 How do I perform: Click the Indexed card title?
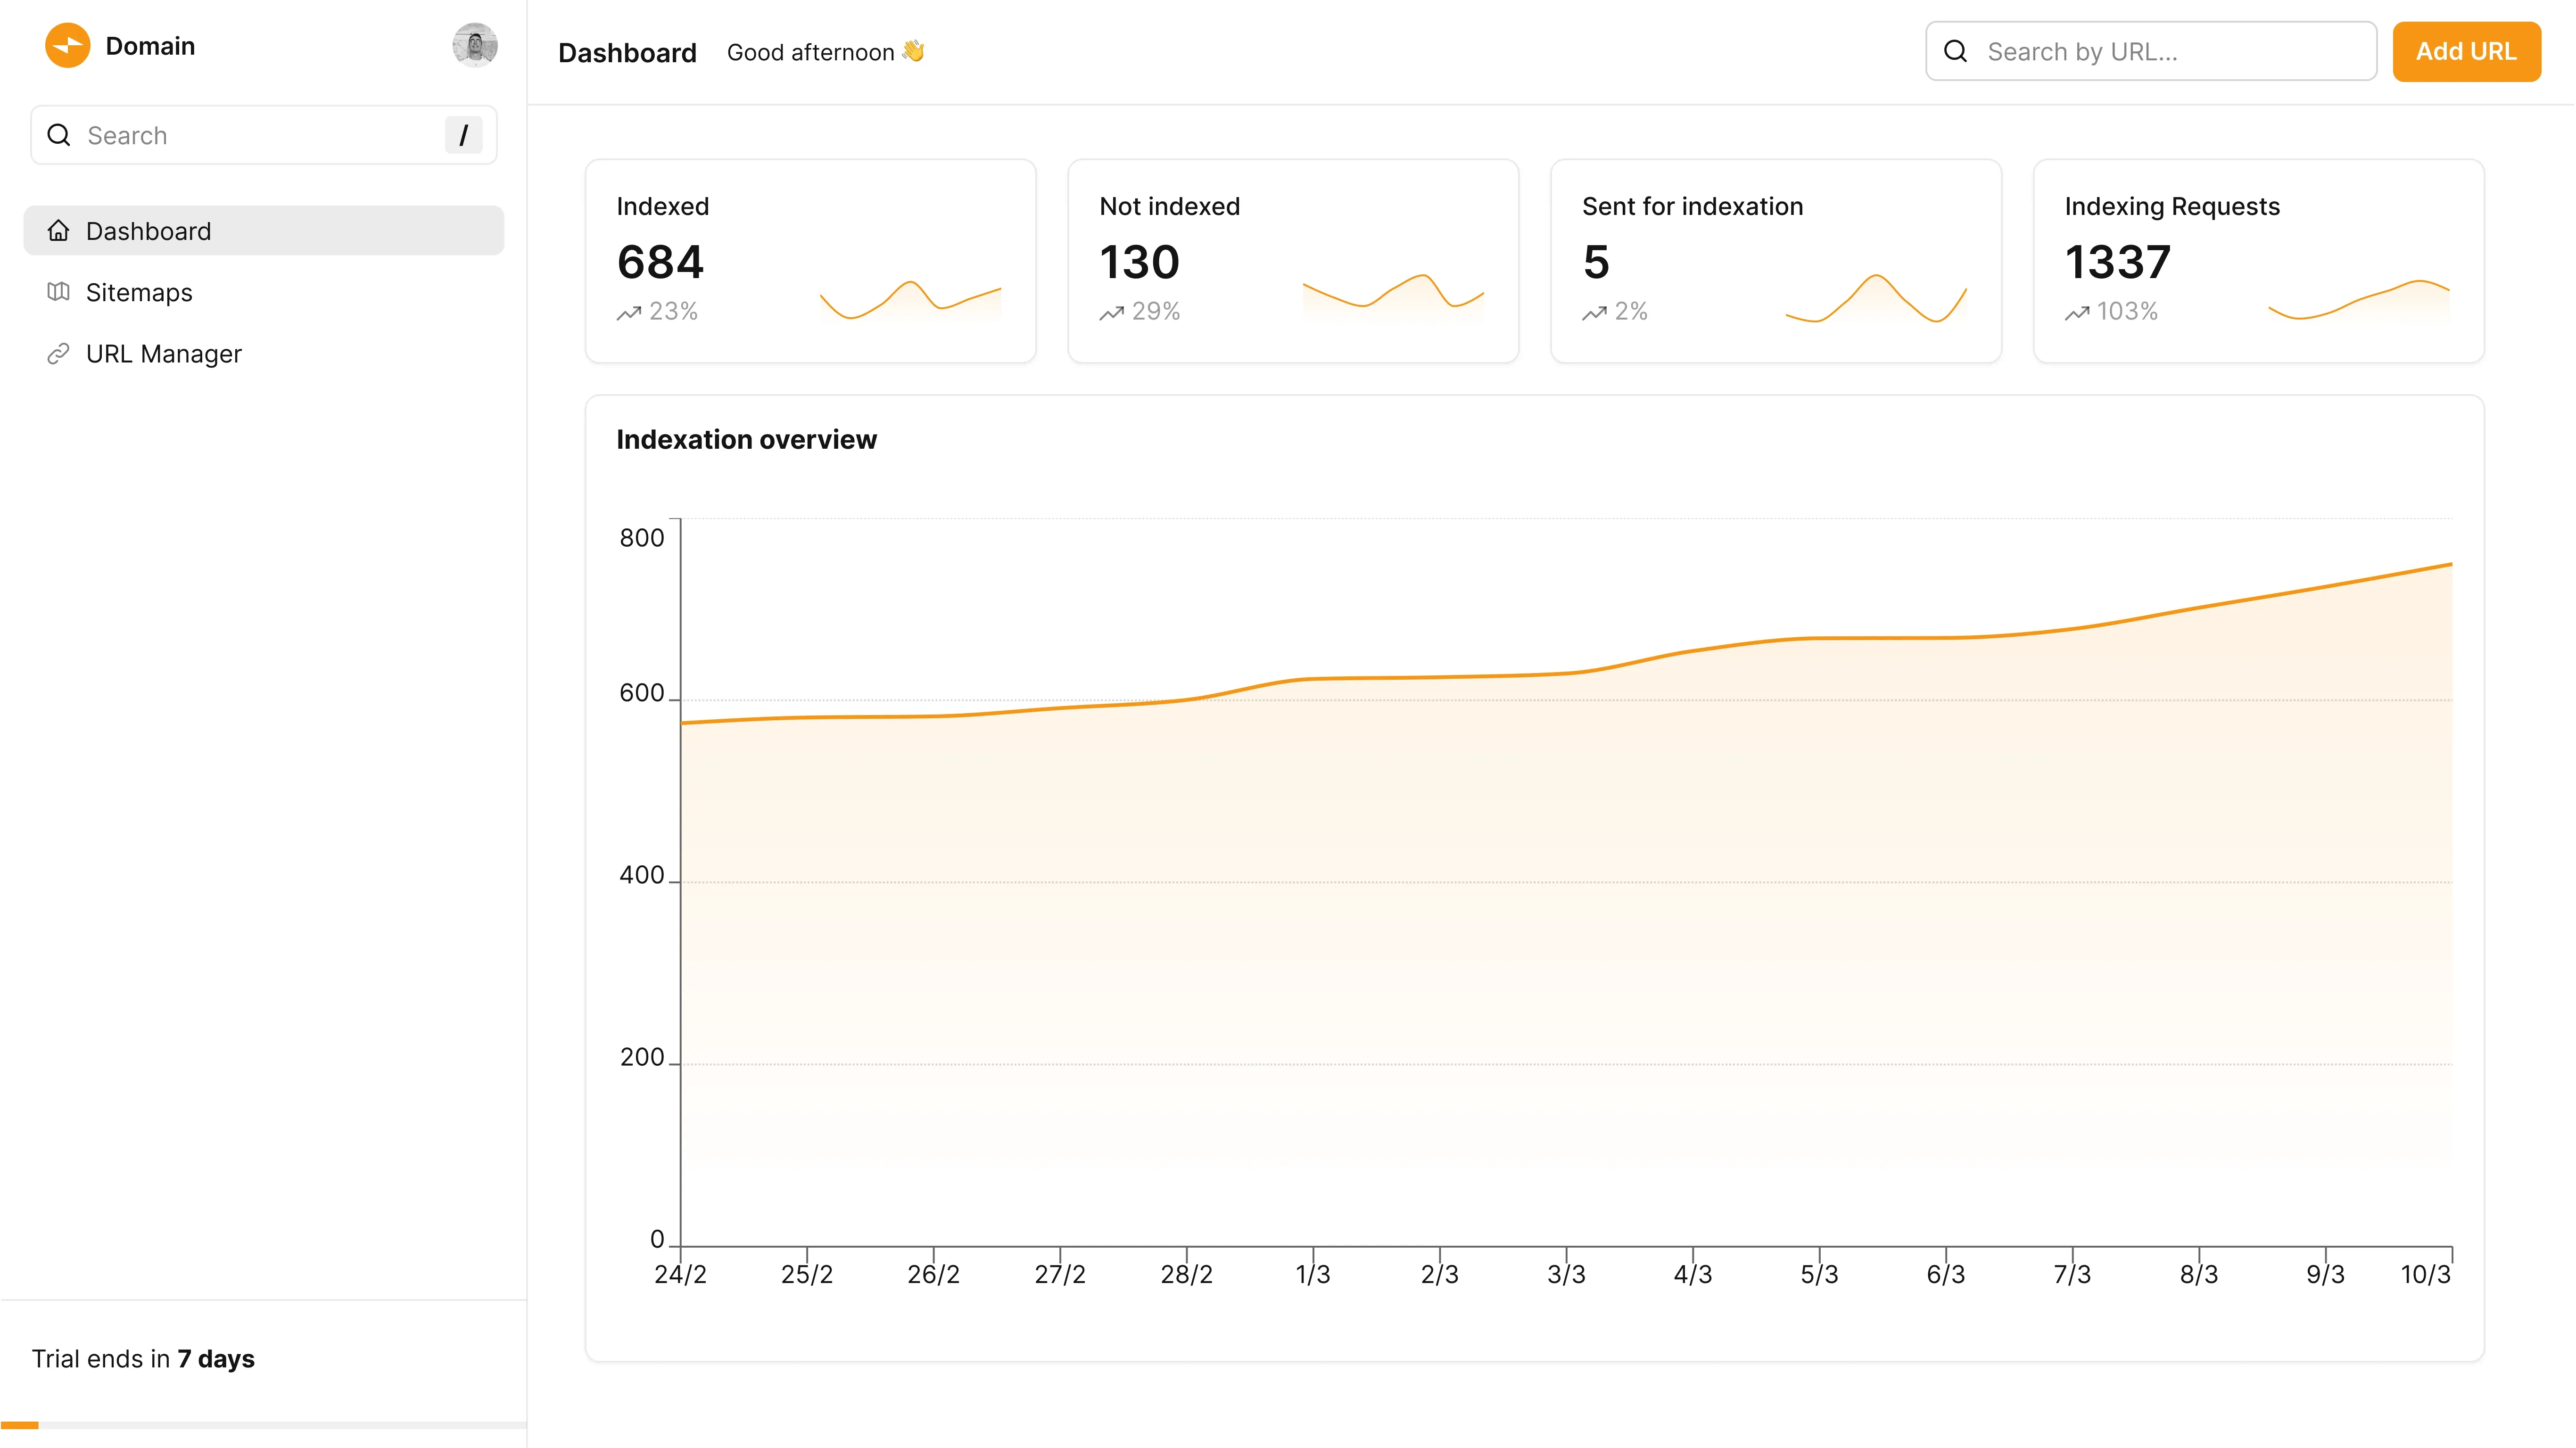click(663, 206)
